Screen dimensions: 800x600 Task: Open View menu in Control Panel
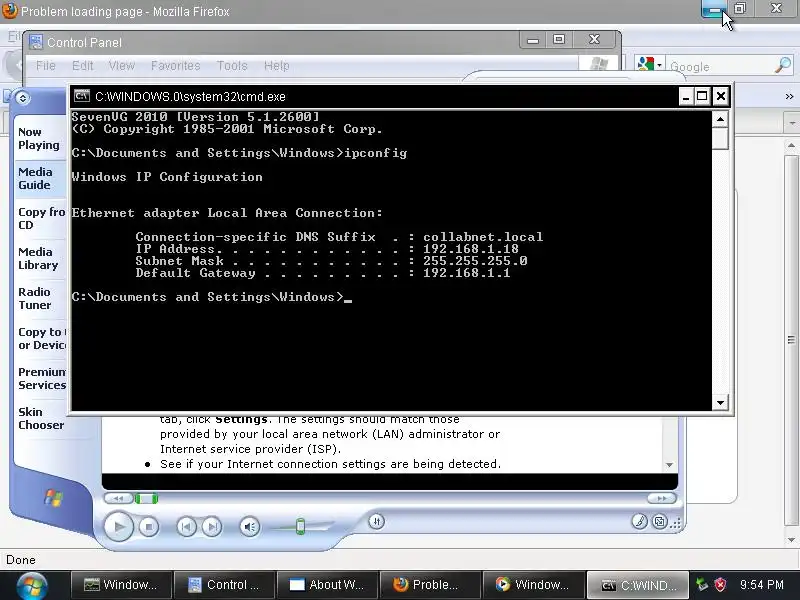tap(121, 66)
